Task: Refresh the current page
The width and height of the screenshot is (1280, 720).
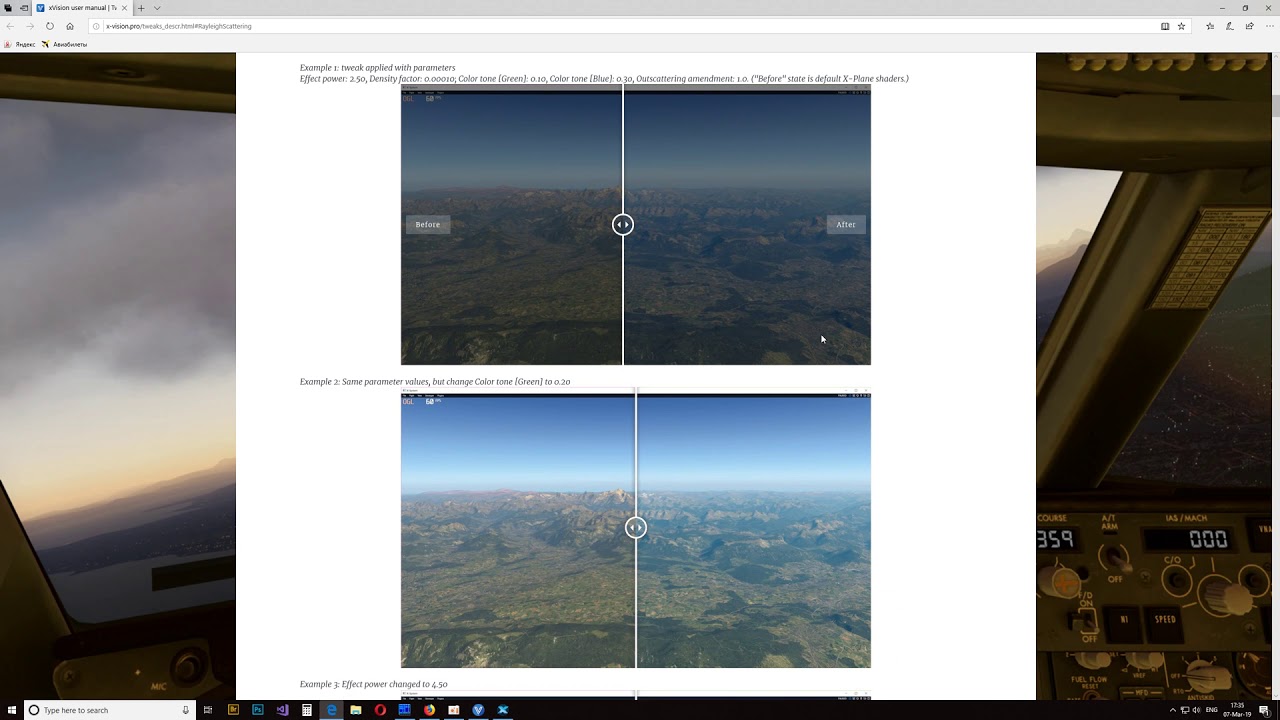Action: click(x=49, y=26)
